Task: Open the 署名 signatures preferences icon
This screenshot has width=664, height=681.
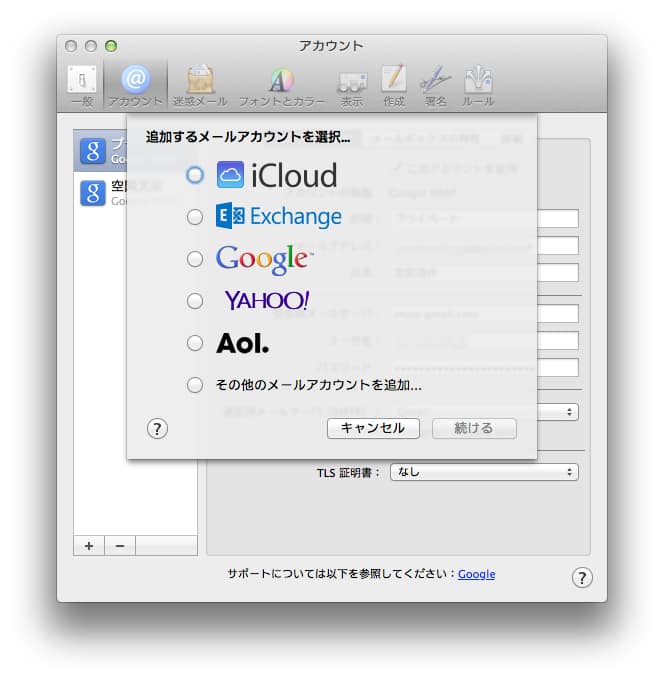Action: [435, 85]
